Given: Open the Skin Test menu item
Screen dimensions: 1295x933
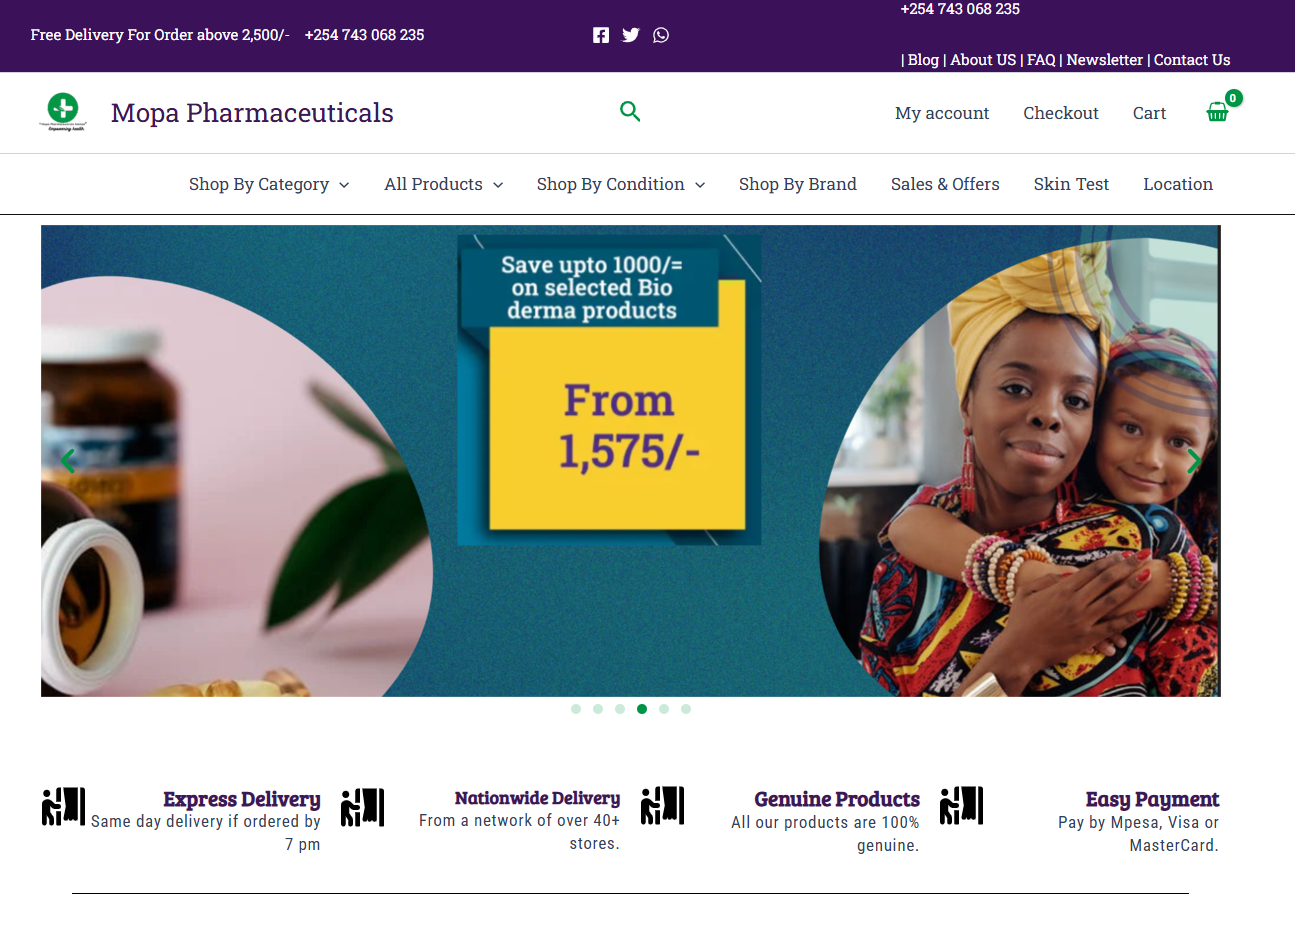Looking at the screenshot, I should coord(1071,184).
